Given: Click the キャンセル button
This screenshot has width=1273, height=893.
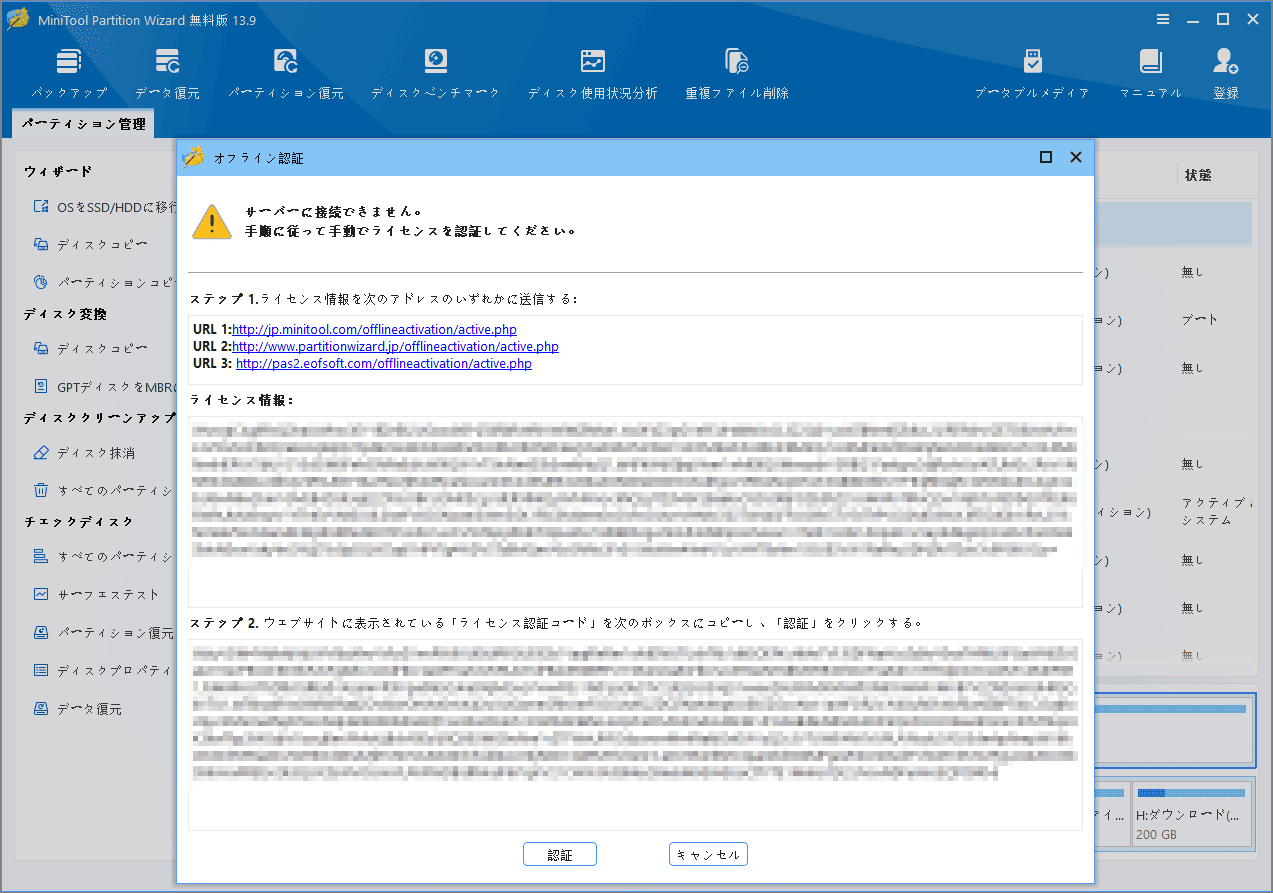Looking at the screenshot, I should click(708, 855).
